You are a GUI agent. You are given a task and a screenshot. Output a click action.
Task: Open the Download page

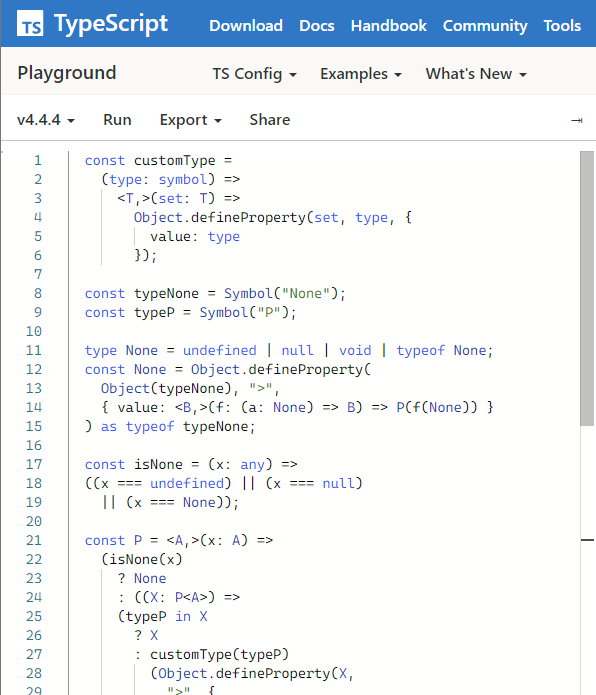click(x=246, y=25)
